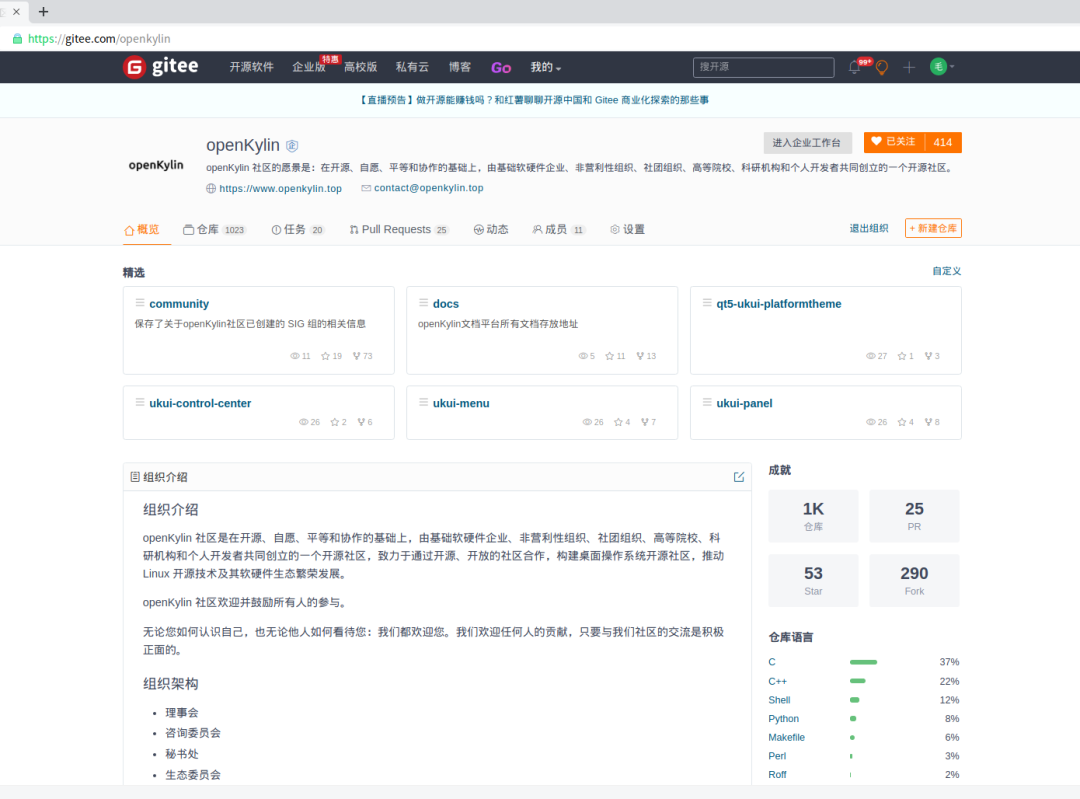1080x799 pixels.
Task: Click the star count on docs card
Action: click(x=615, y=356)
